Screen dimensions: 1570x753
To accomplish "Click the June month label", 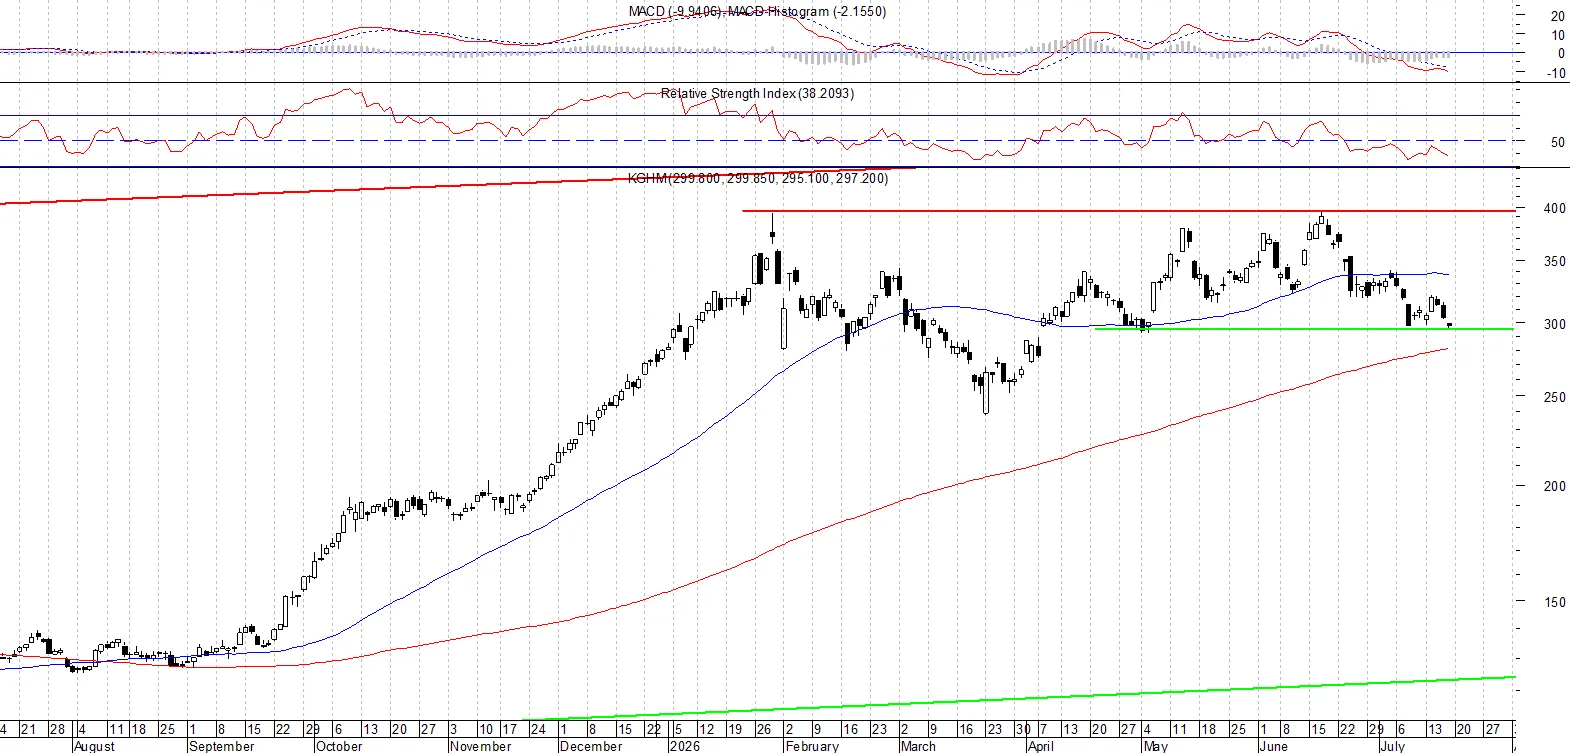I will tap(1274, 746).
